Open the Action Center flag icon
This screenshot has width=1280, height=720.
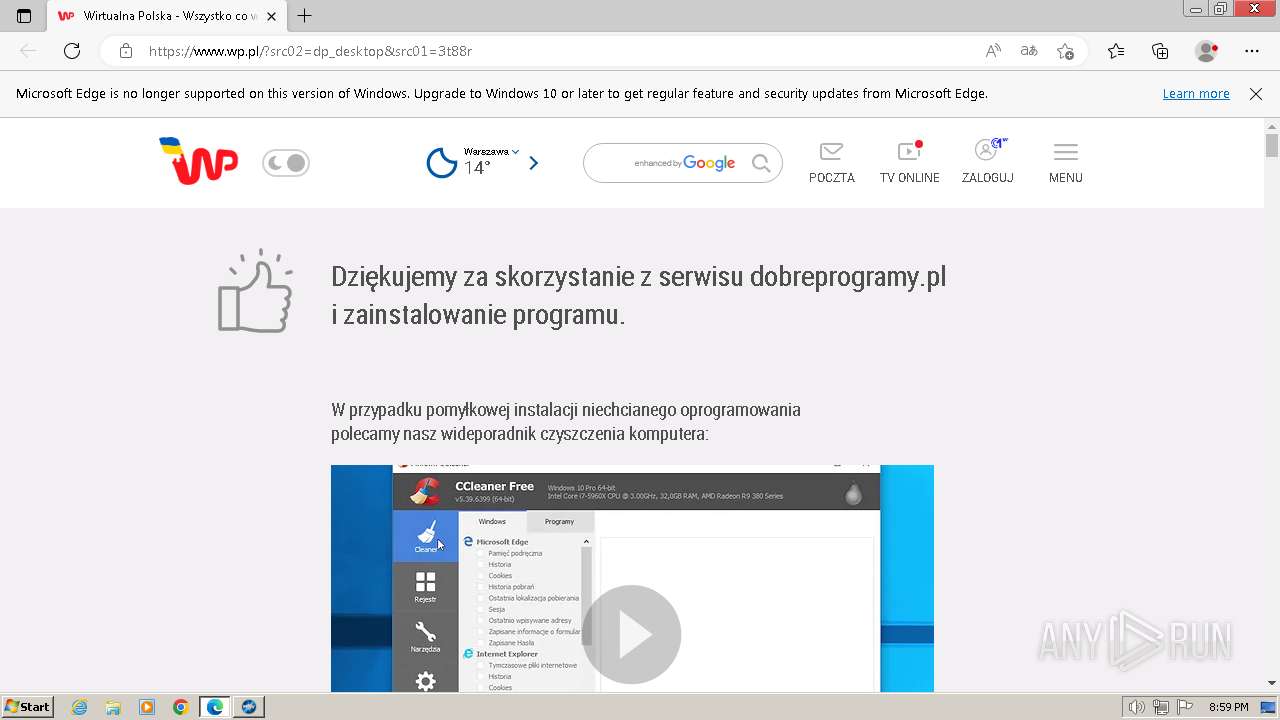point(1184,707)
